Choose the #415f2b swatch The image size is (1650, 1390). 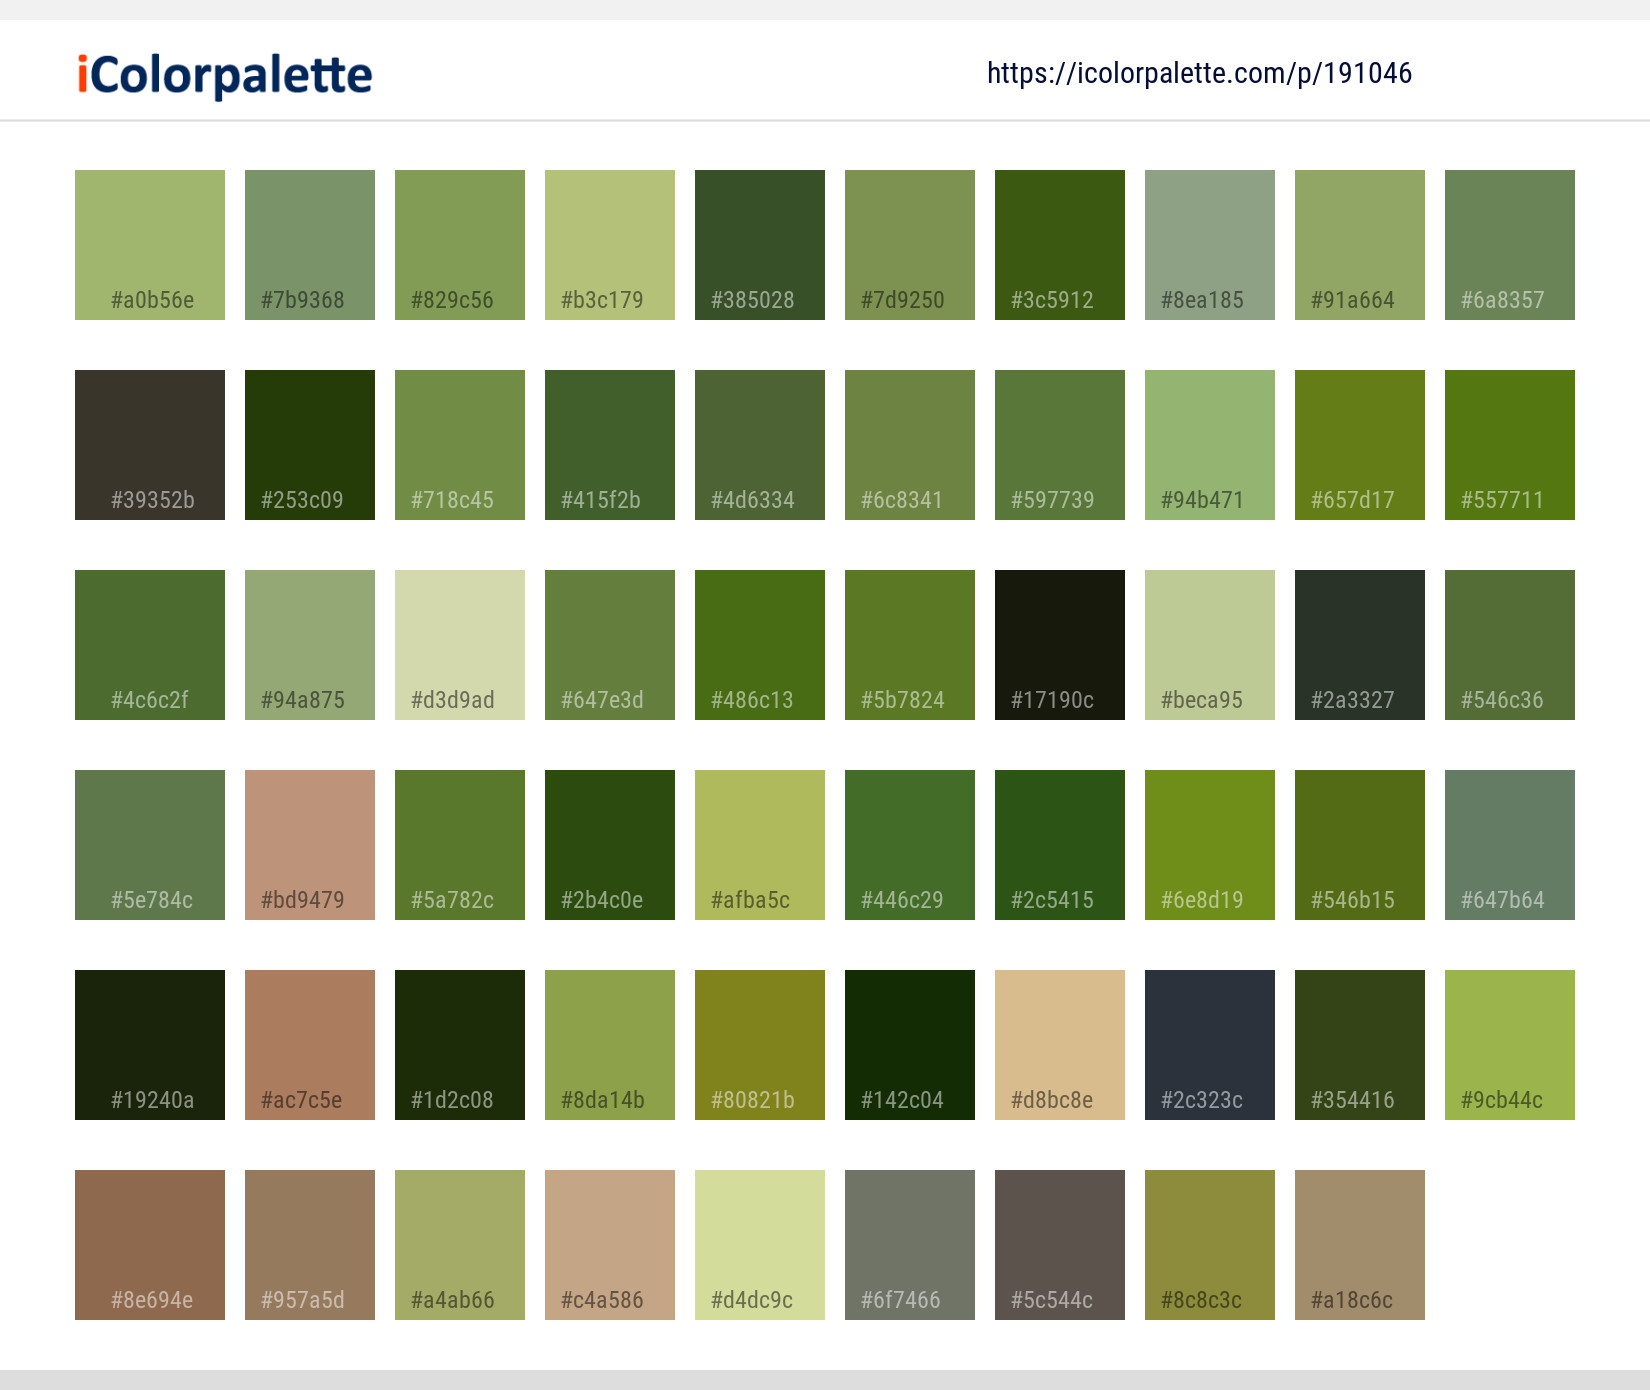[x=610, y=445]
